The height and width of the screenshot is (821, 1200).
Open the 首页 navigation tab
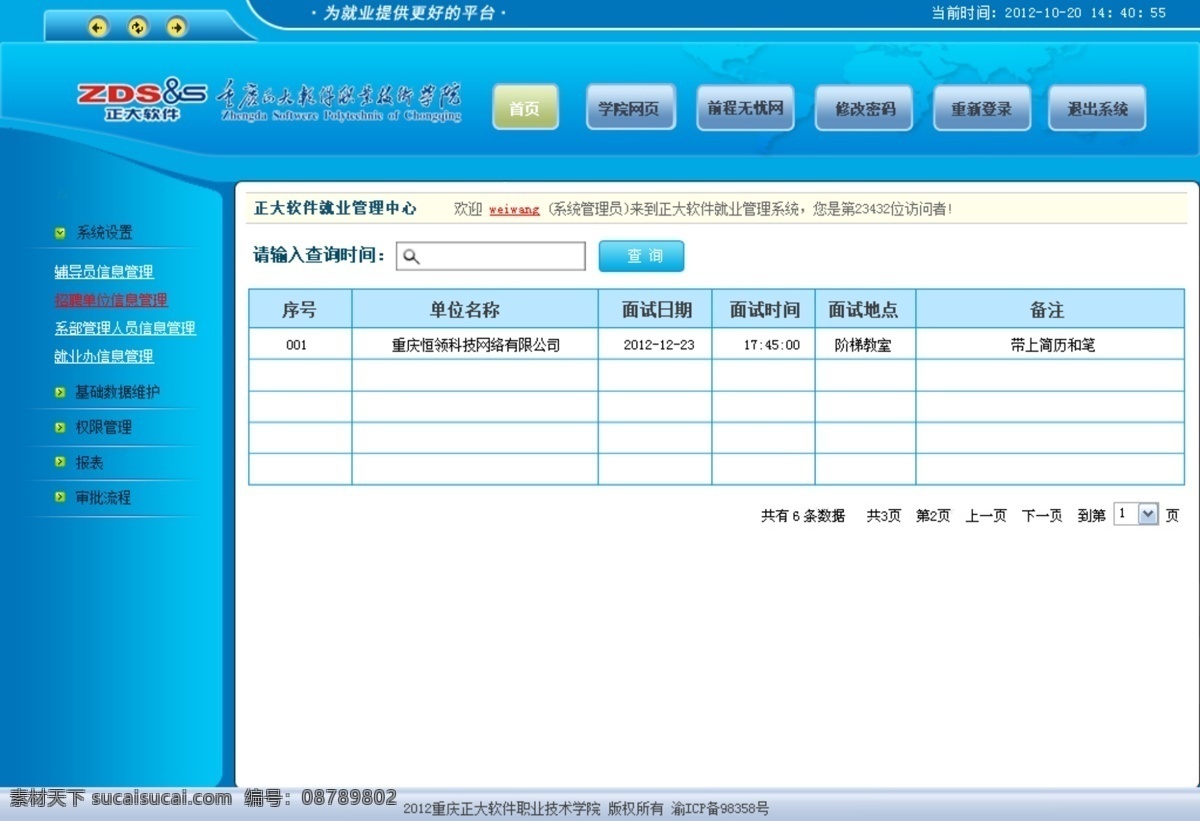pyautogui.click(x=525, y=108)
